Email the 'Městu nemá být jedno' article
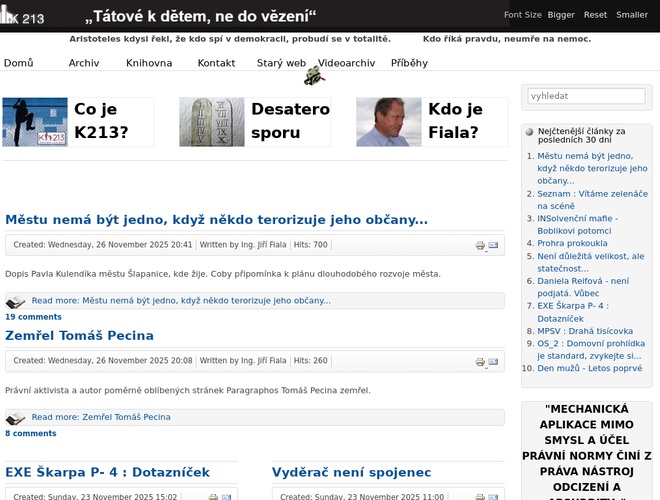Screen dimensions: 660x500 click(493, 245)
